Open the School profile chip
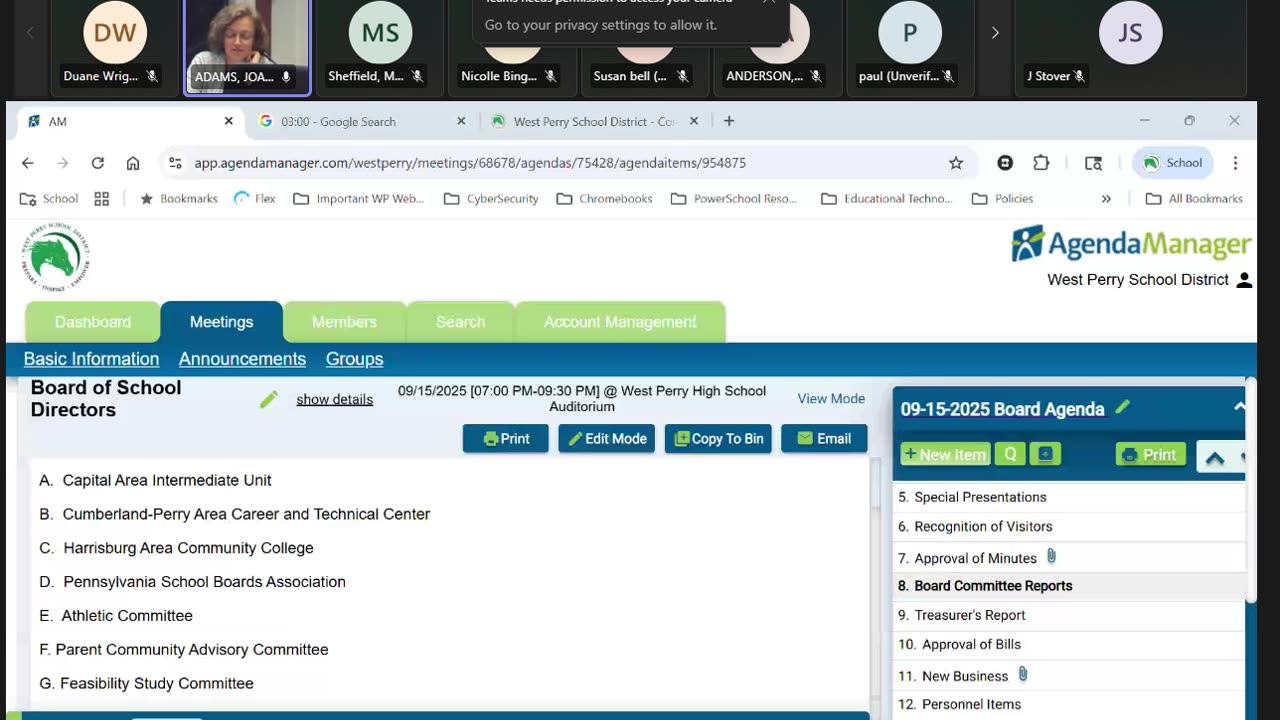 click(1172, 163)
